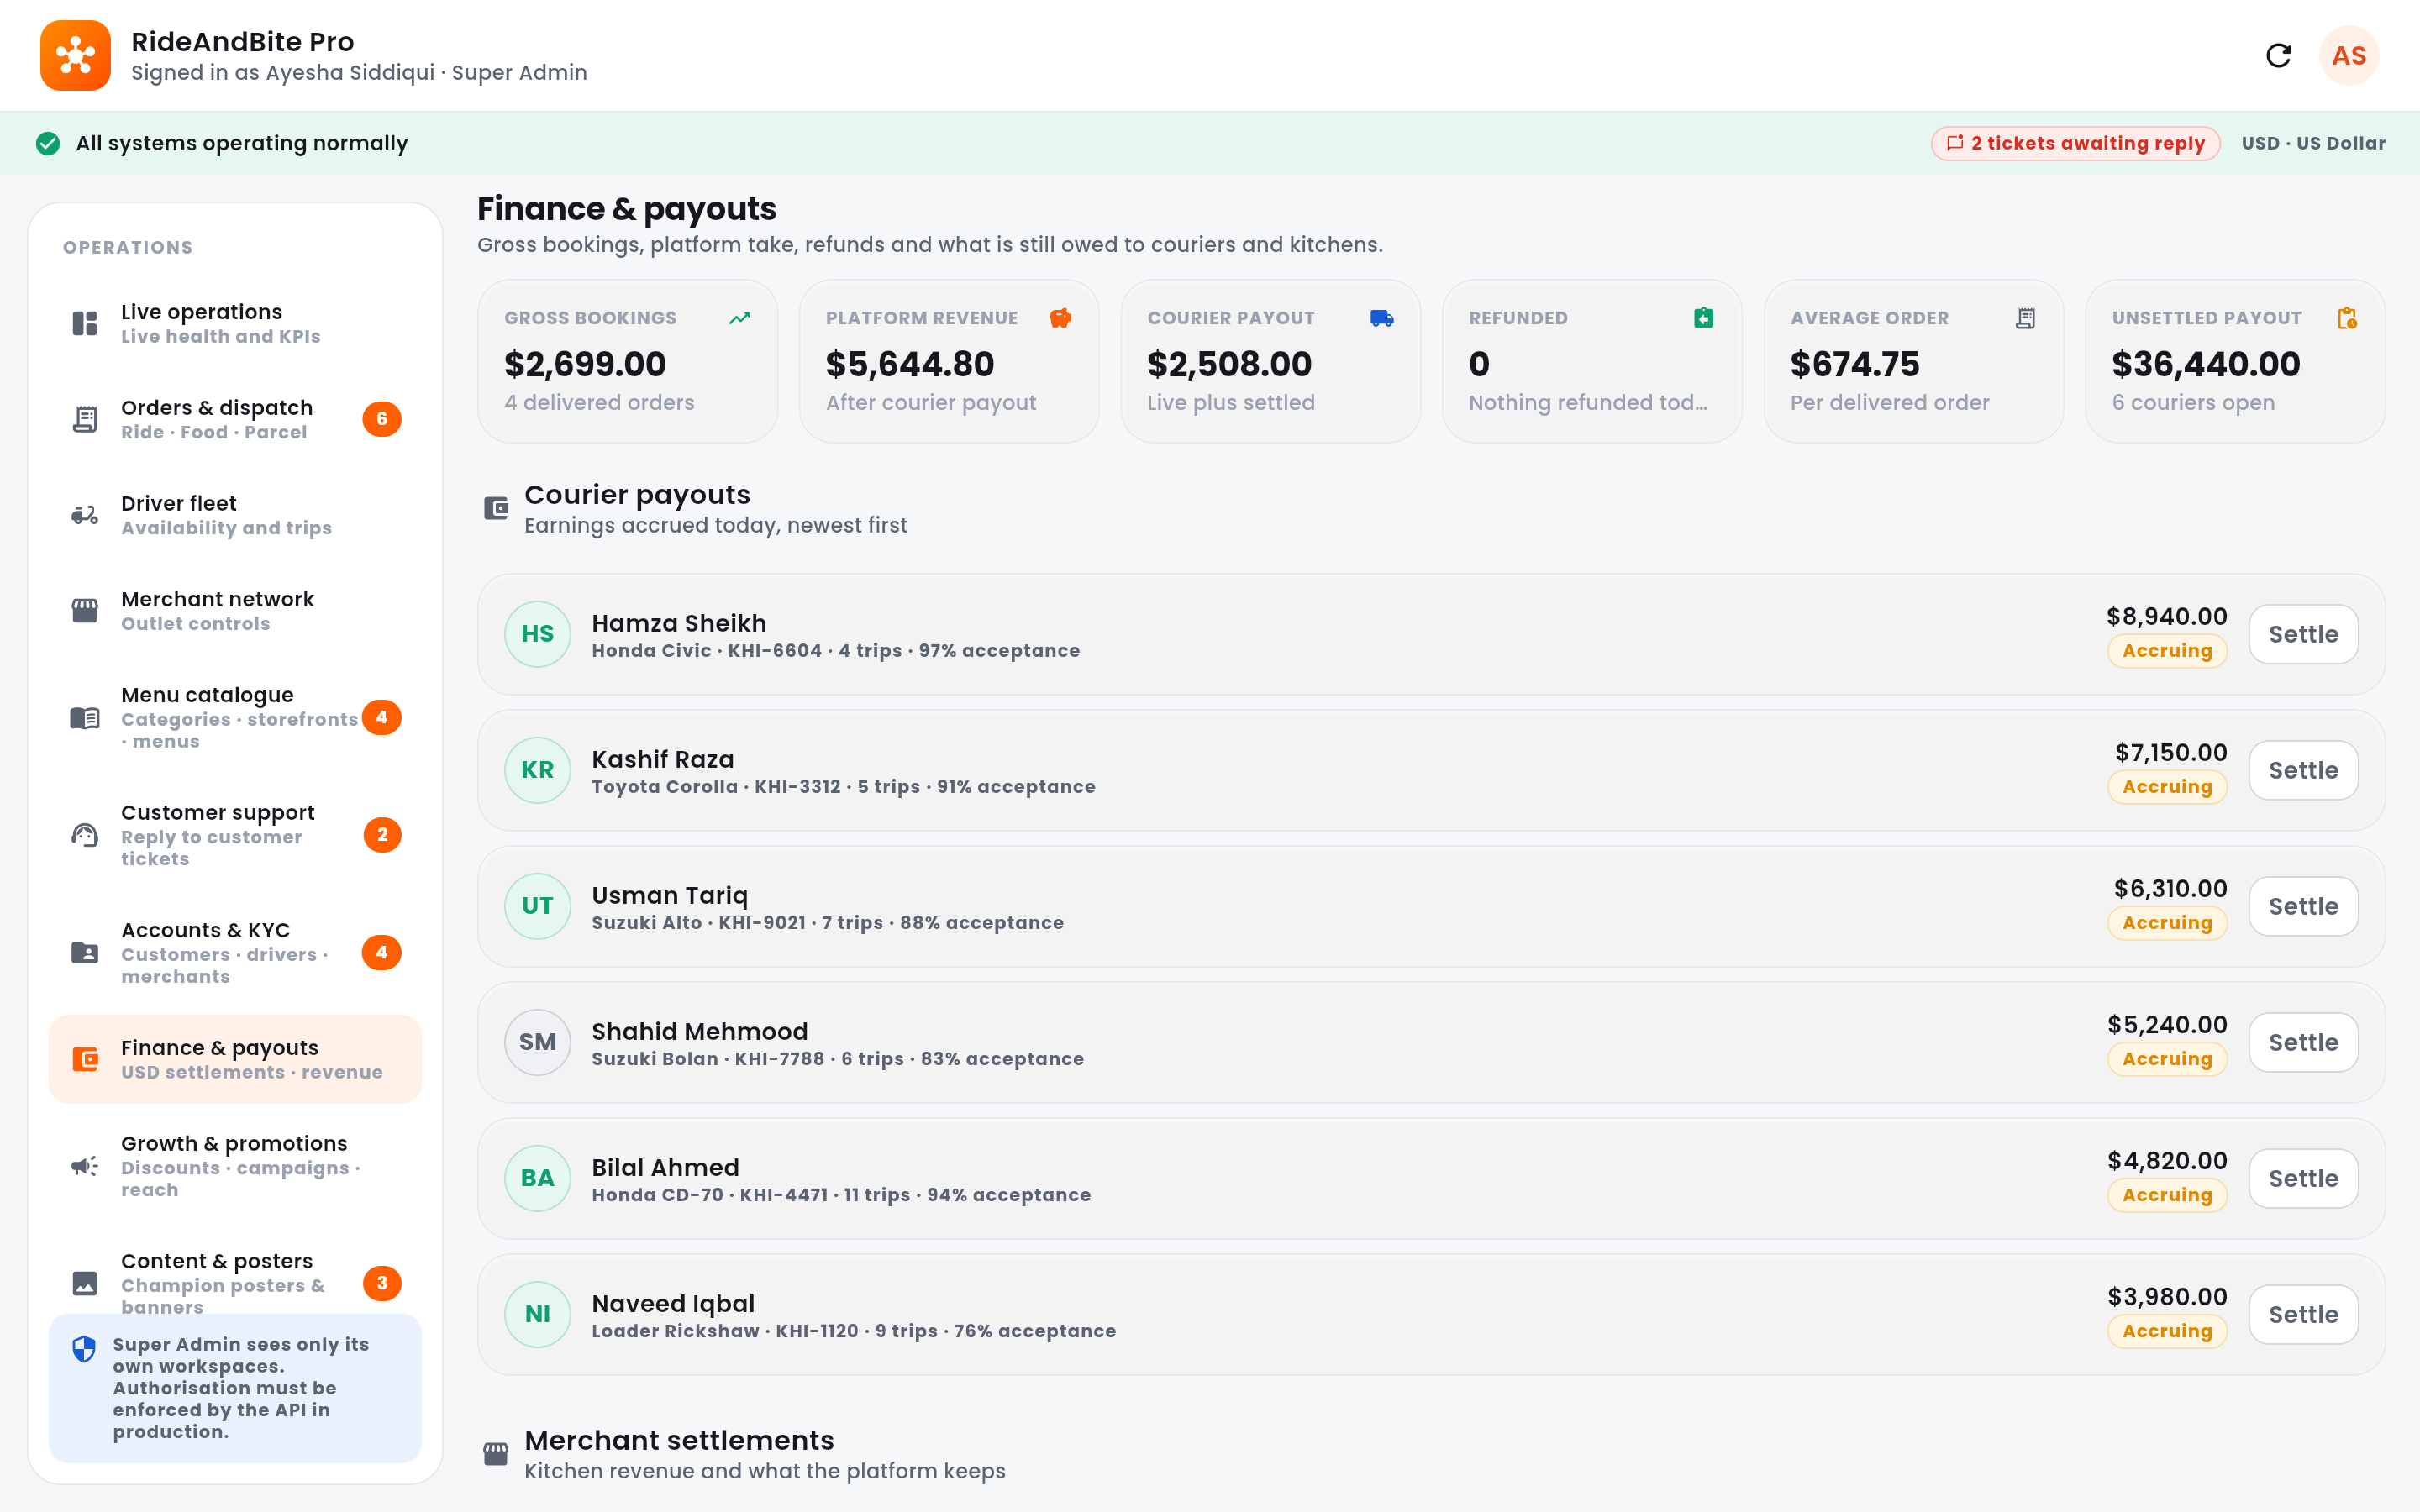
Task: Click the green systems status check icon
Action: [48, 144]
